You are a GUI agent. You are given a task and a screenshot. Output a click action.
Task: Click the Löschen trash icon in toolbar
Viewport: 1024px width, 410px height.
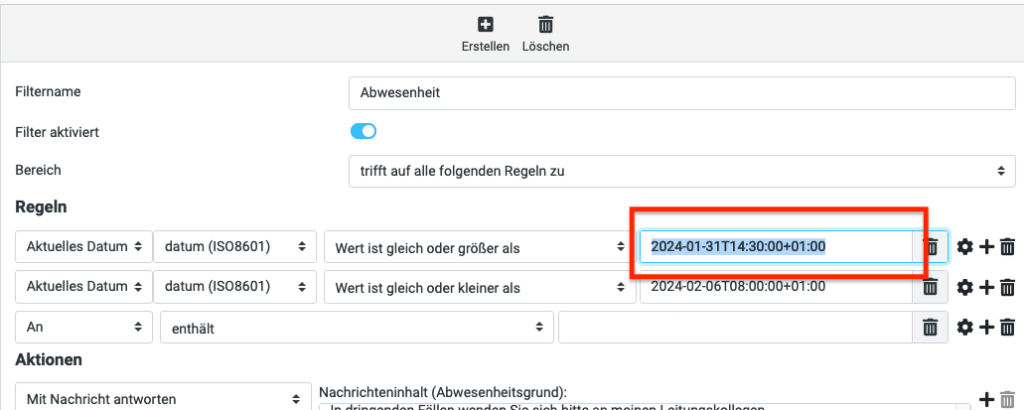point(545,24)
